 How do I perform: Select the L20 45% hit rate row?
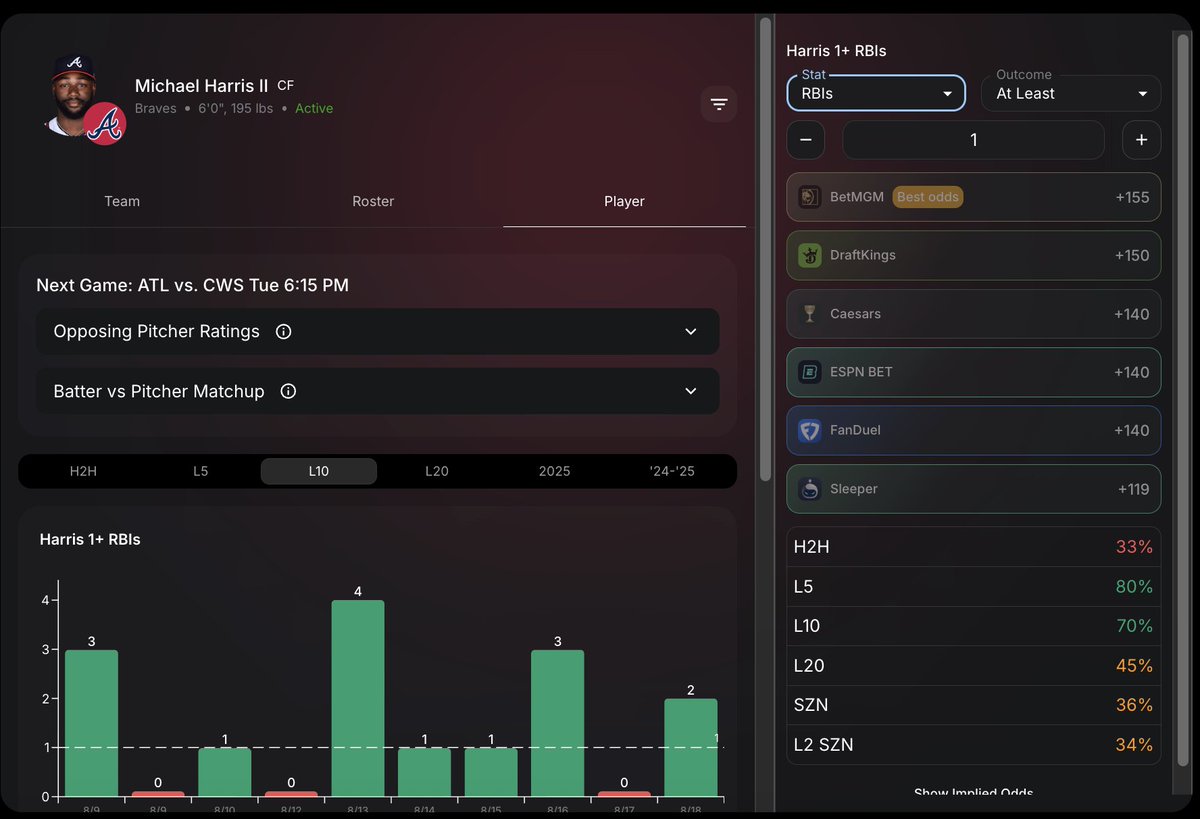pyautogui.click(x=974, y=665)
